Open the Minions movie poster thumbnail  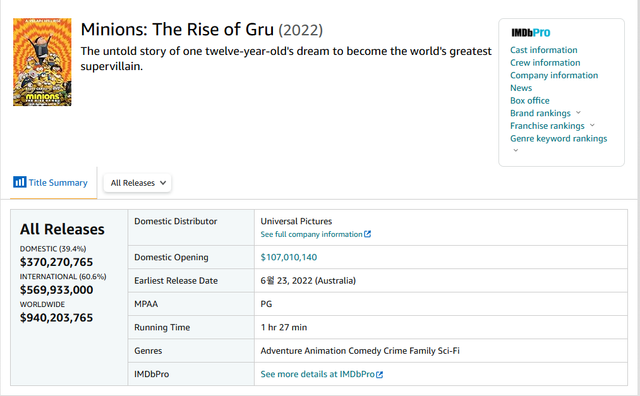tap(42, 62)
